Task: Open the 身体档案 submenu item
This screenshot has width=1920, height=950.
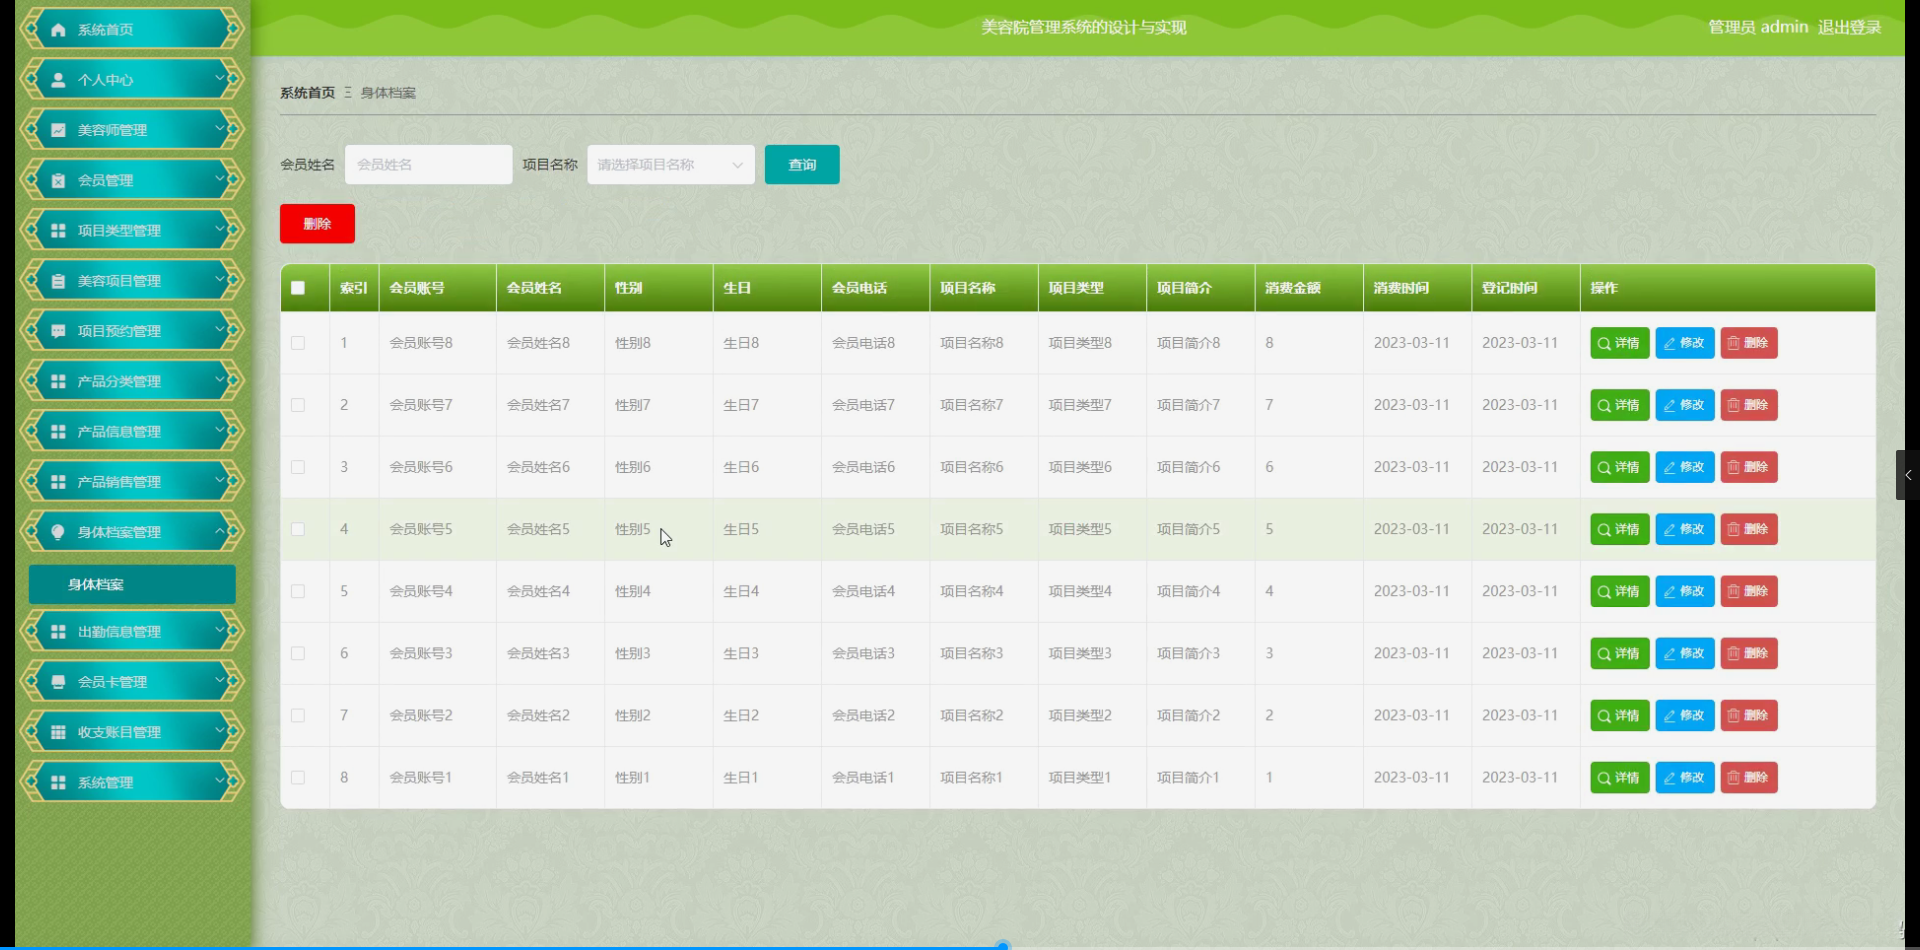Action: tap(132, 585)
